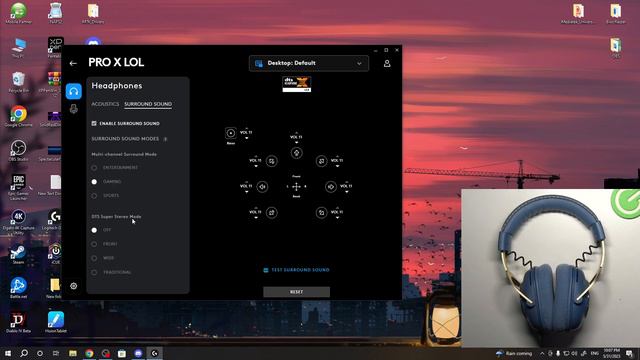Click the Cortana circle in the taskbar
This screenshot has height=360, width=640.
click(x=40, y=353)
